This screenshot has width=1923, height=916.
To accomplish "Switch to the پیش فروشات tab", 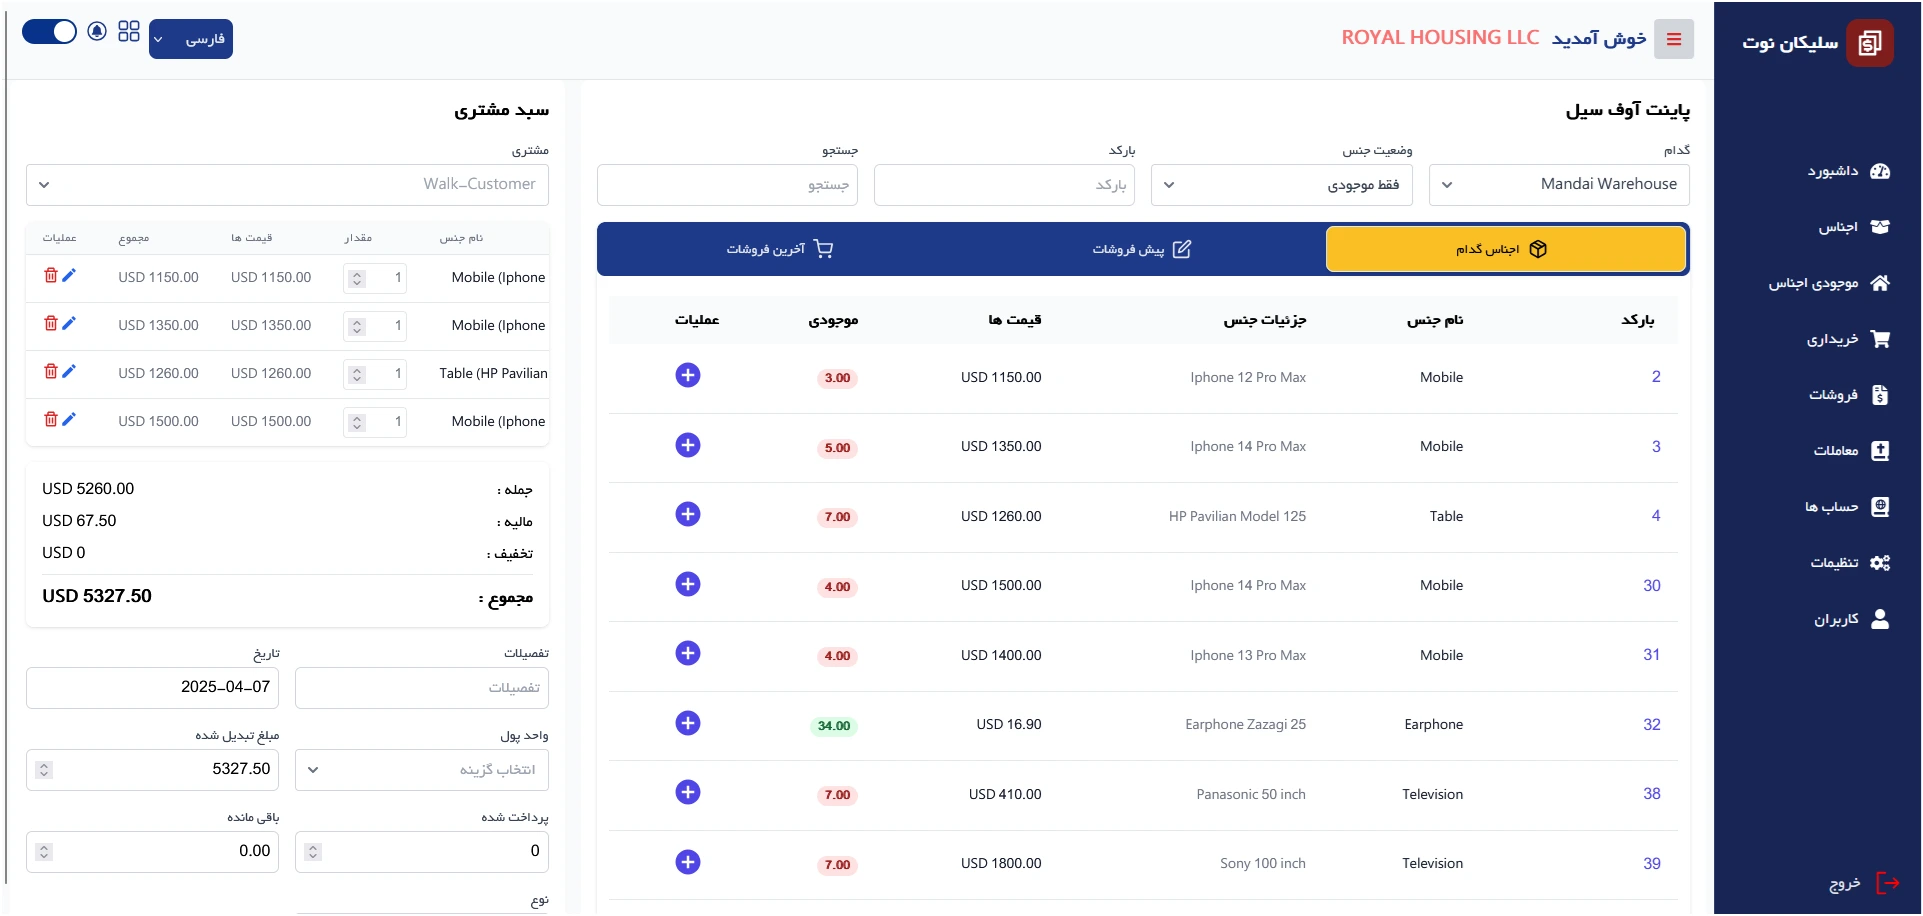I will pyautogui.click(x=1141, y=249).
